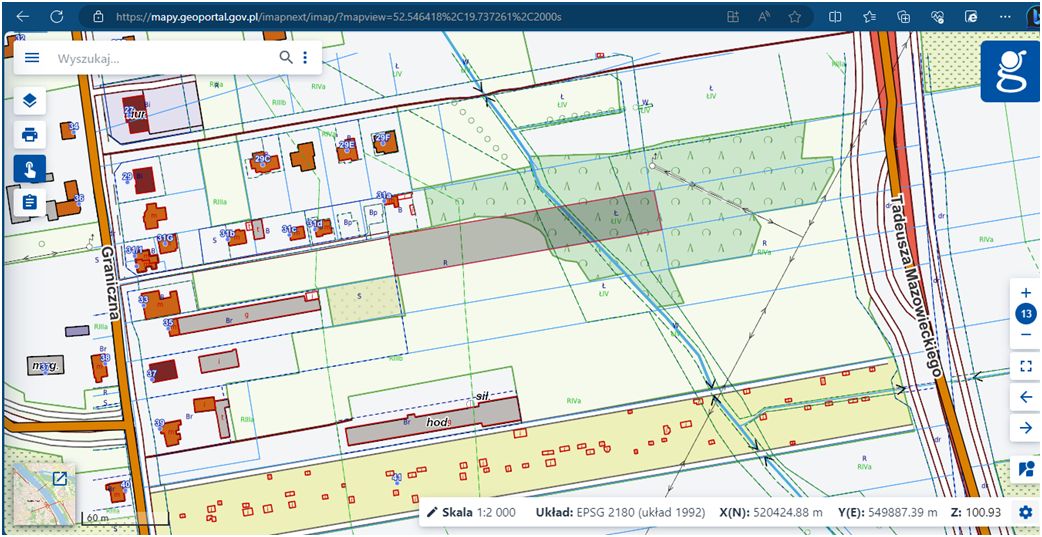Select building number 33 on map
This screenshot has width=1042, height=537.
(162, 304)
